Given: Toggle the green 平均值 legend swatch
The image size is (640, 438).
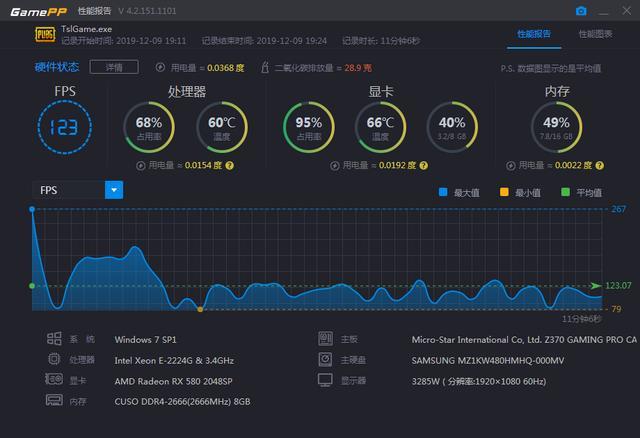Looking at the screenshot, I should (x=565, y=192).
